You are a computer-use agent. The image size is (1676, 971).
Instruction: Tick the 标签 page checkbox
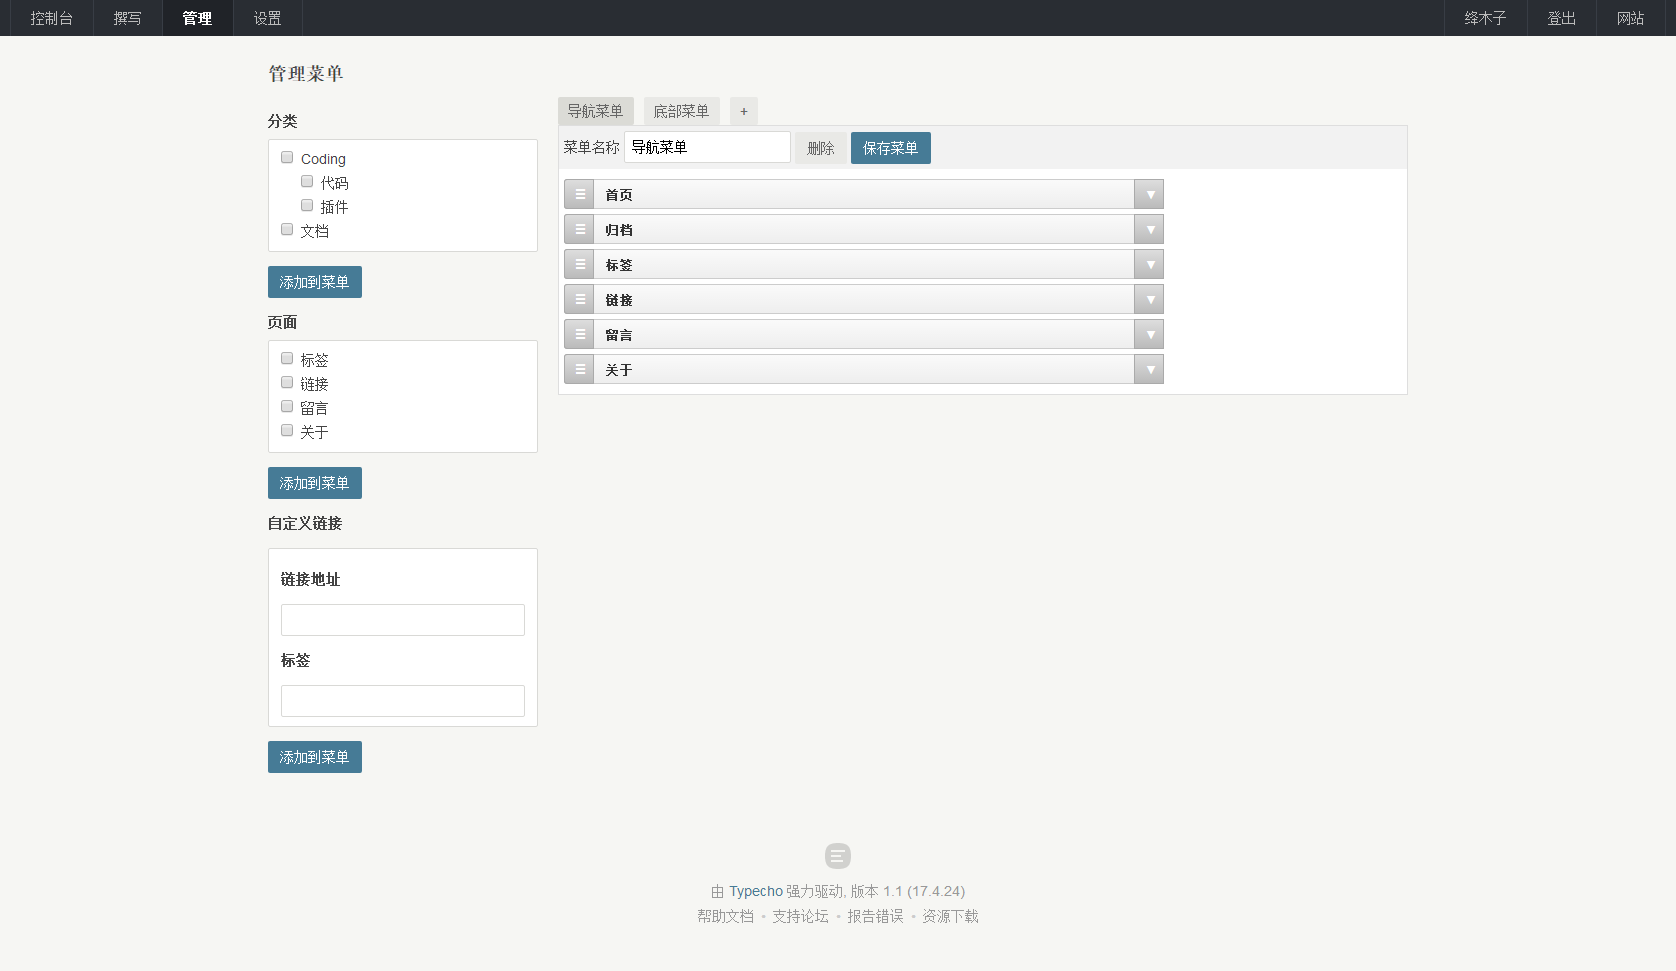(x=287, y=358)
